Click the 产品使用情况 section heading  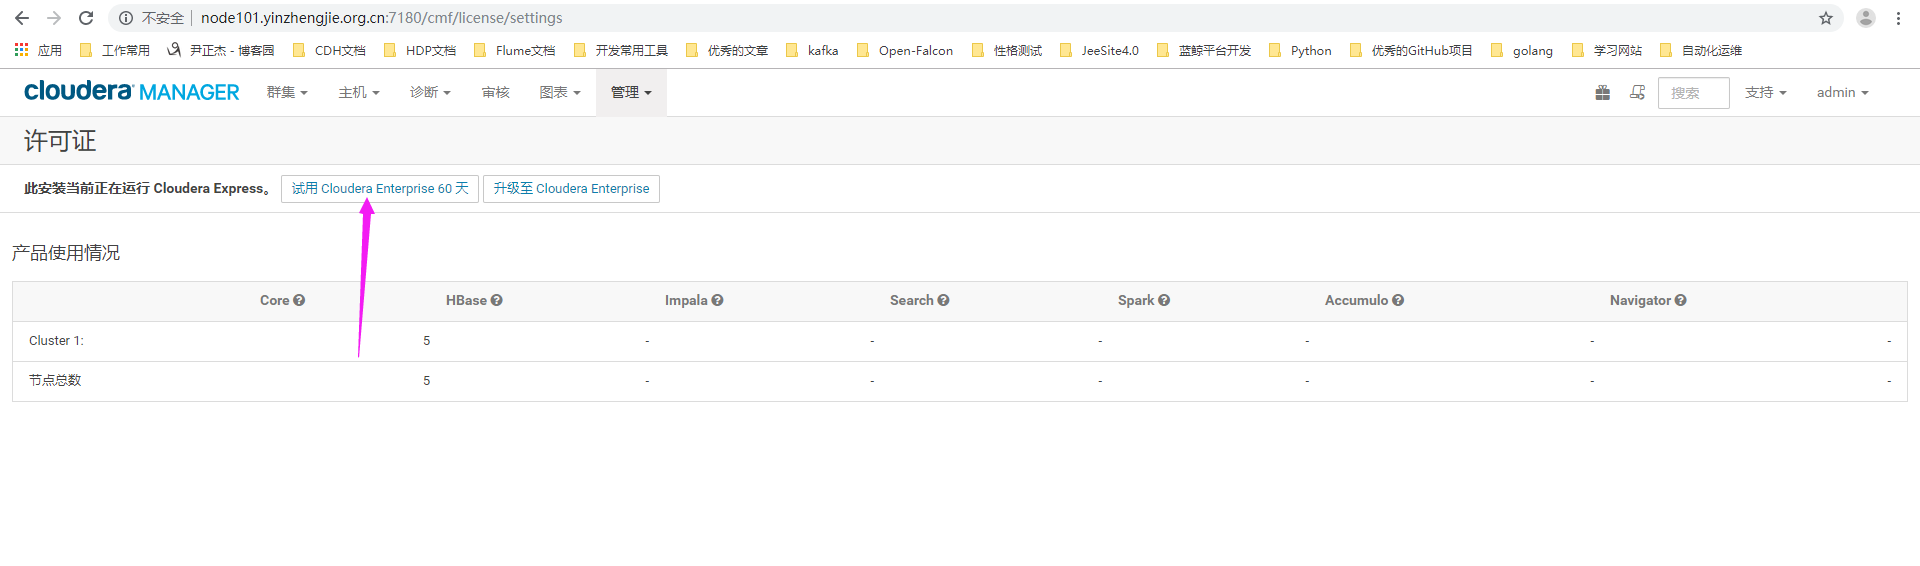click(x=66, y=253)
